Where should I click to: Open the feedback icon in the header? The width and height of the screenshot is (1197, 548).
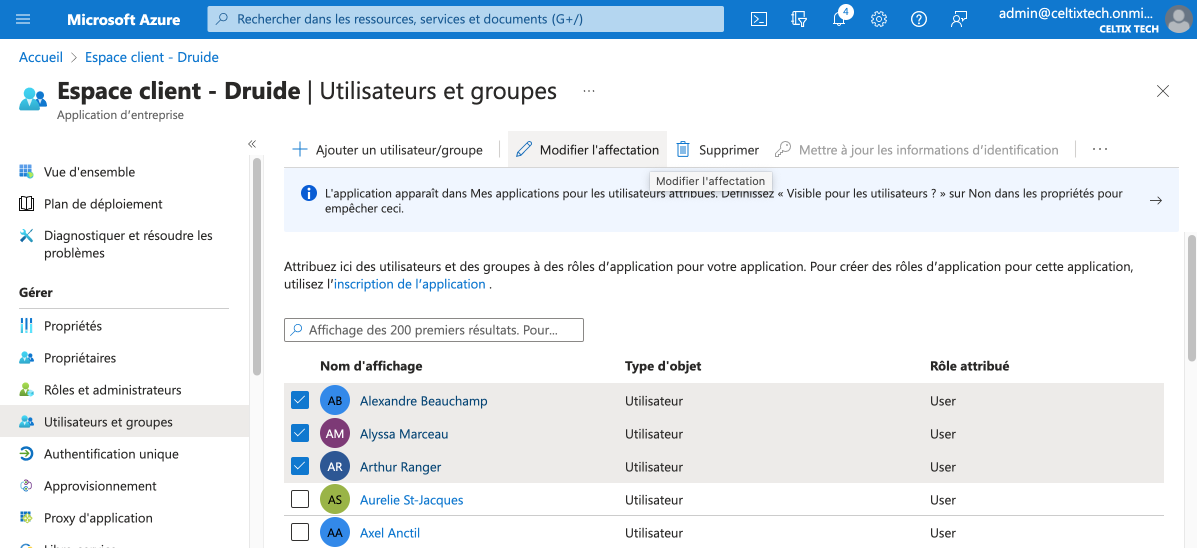959,19
